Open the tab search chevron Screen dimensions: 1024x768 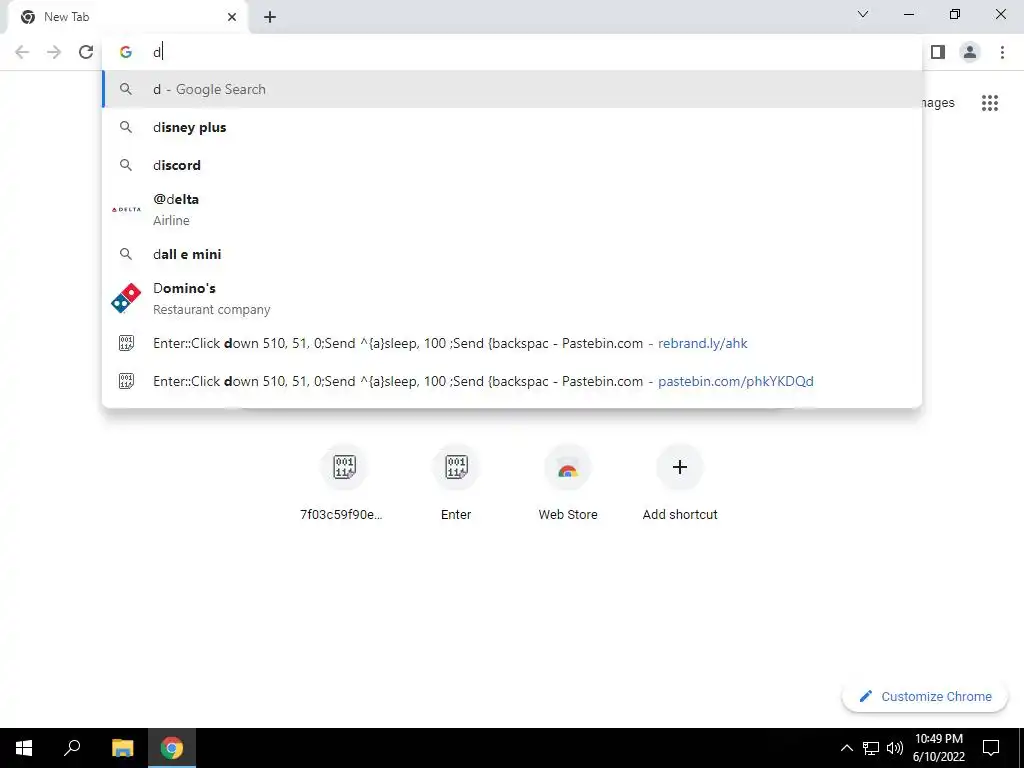(863, 14)
